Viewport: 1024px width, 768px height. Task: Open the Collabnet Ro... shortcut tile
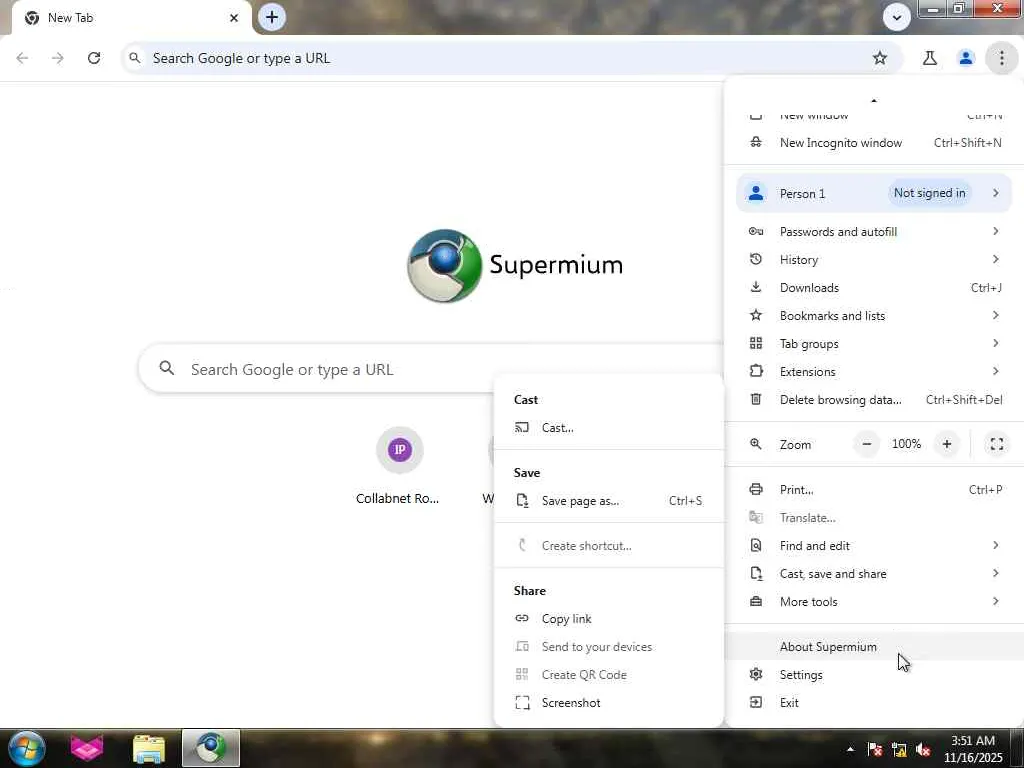(398, 467)
